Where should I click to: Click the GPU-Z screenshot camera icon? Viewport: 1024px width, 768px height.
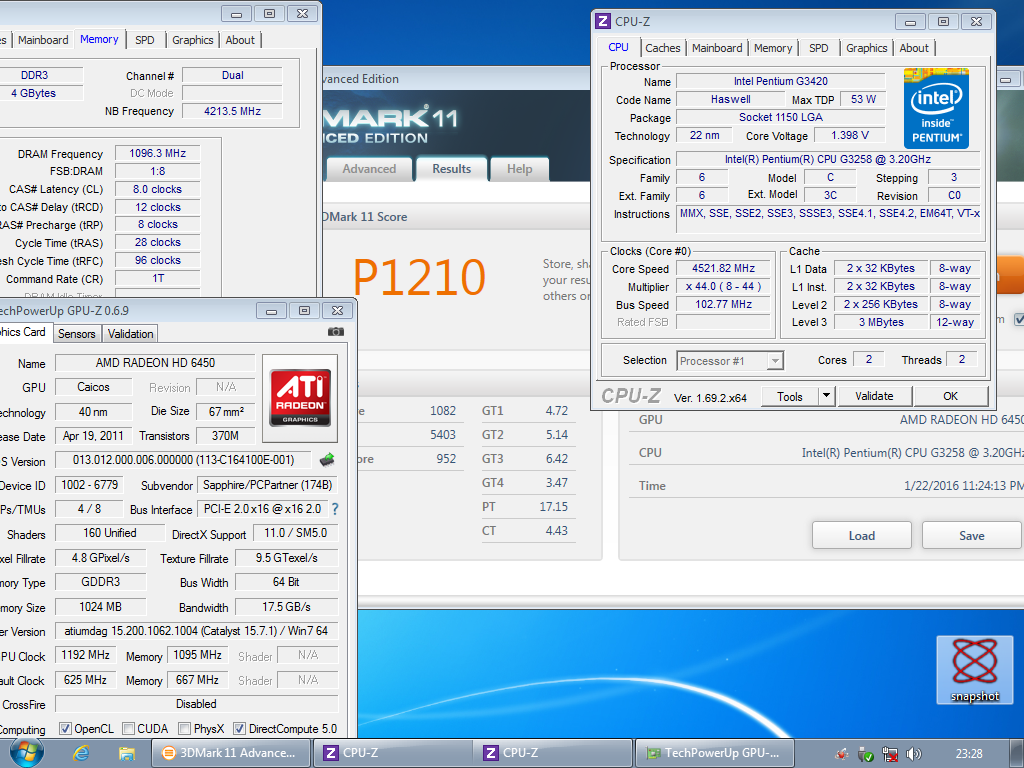click(336, 332)
